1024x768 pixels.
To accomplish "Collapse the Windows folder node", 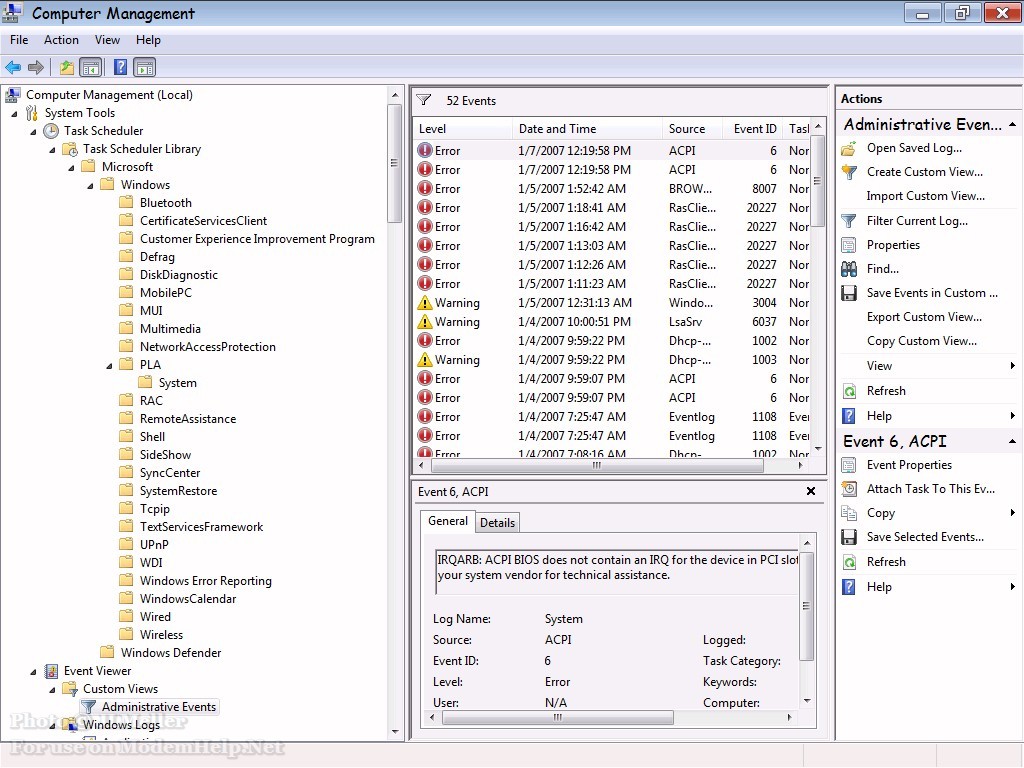I will (90, 185).
